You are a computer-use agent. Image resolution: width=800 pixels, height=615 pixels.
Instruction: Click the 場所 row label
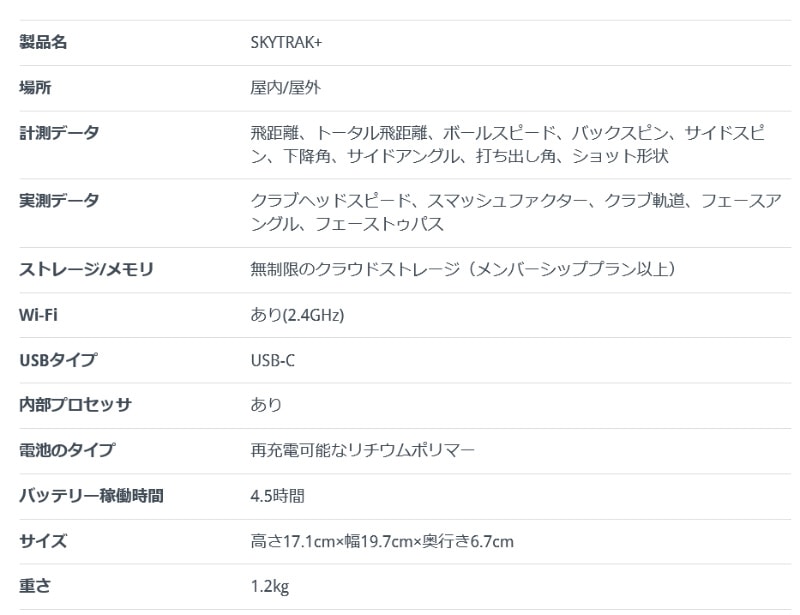click(x=35, y=88)
